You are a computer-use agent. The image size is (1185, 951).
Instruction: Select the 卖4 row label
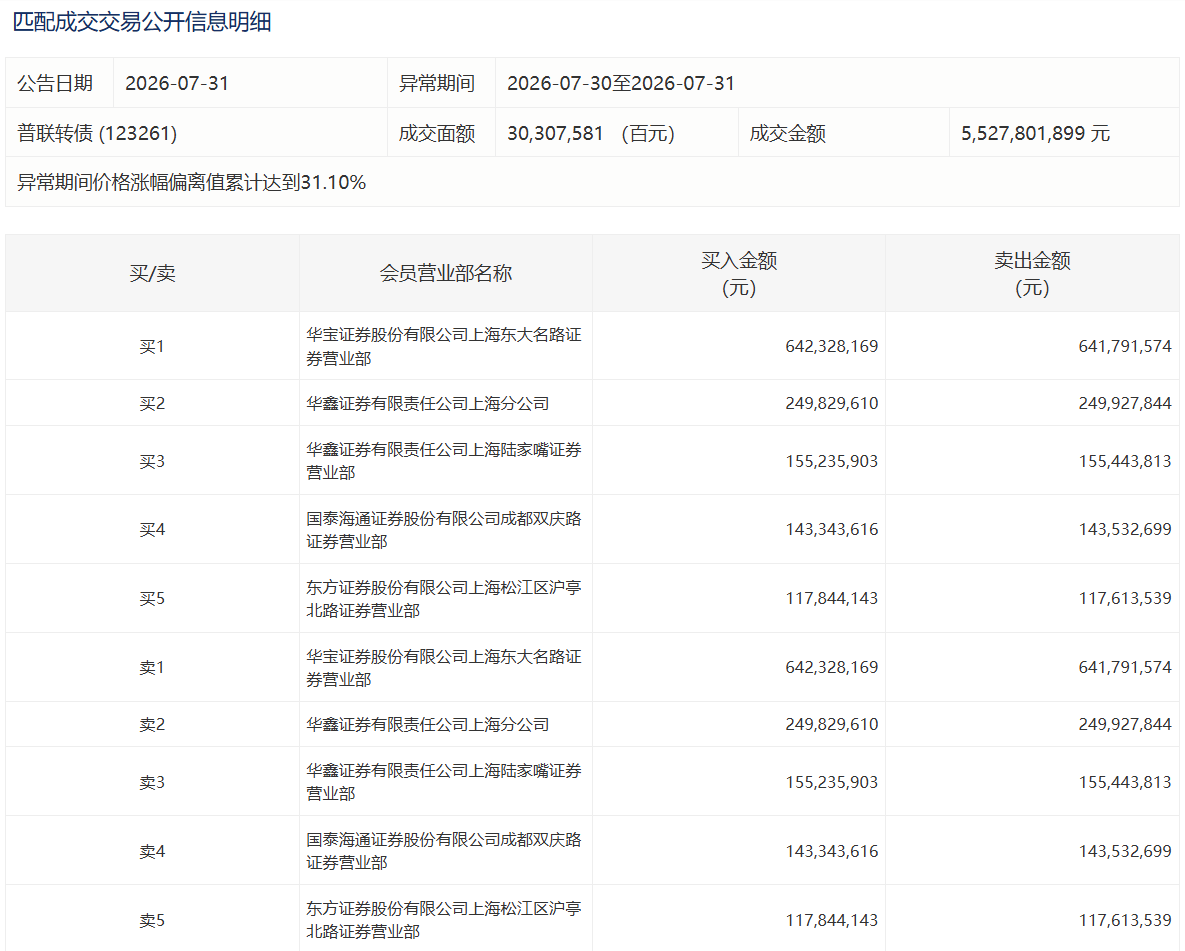click(152, 851)
